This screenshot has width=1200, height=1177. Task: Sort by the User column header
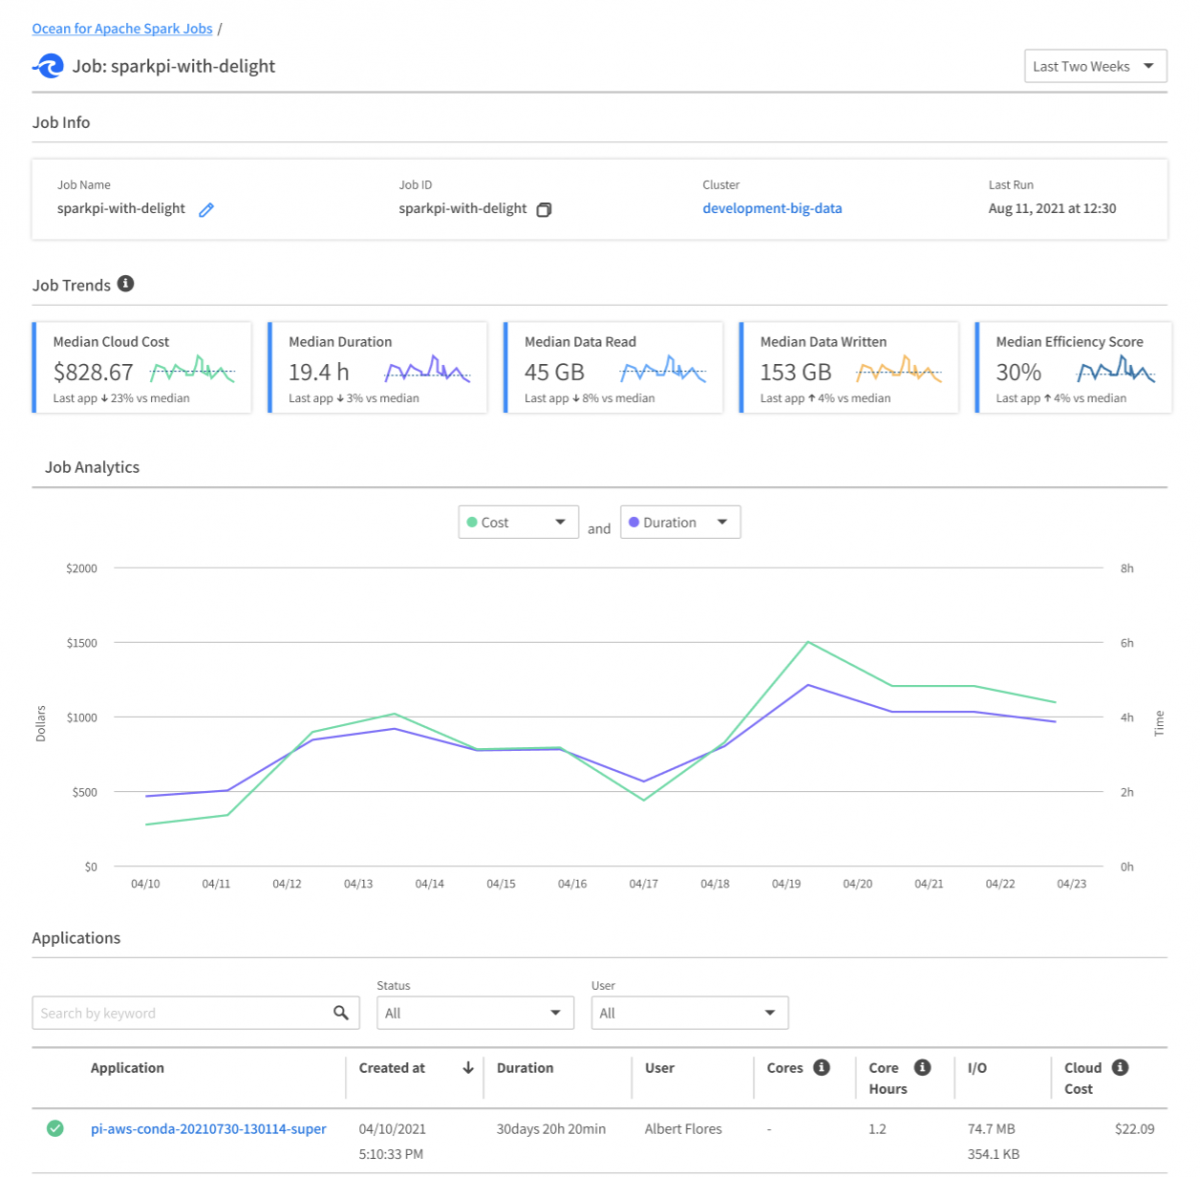pyautogui.click(x=659, y=1068)
